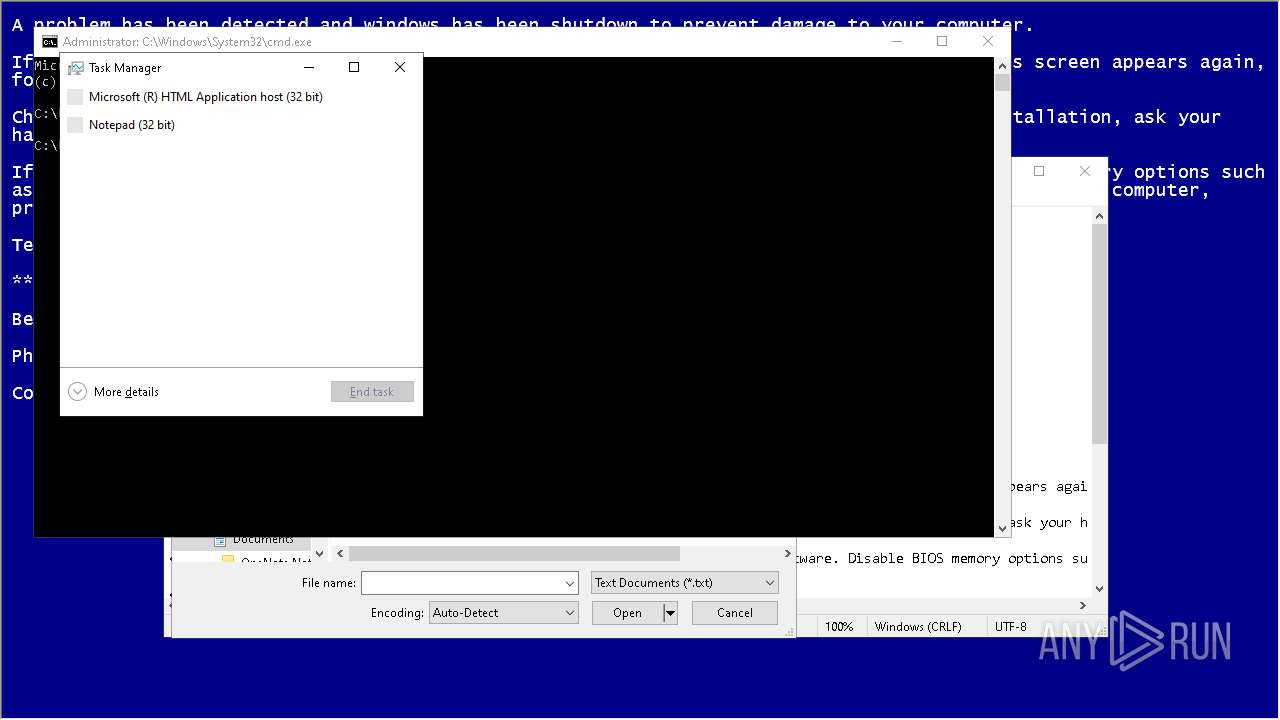
Task: Click file list horizontal scrollbar thumb
Action: (514, 553)
